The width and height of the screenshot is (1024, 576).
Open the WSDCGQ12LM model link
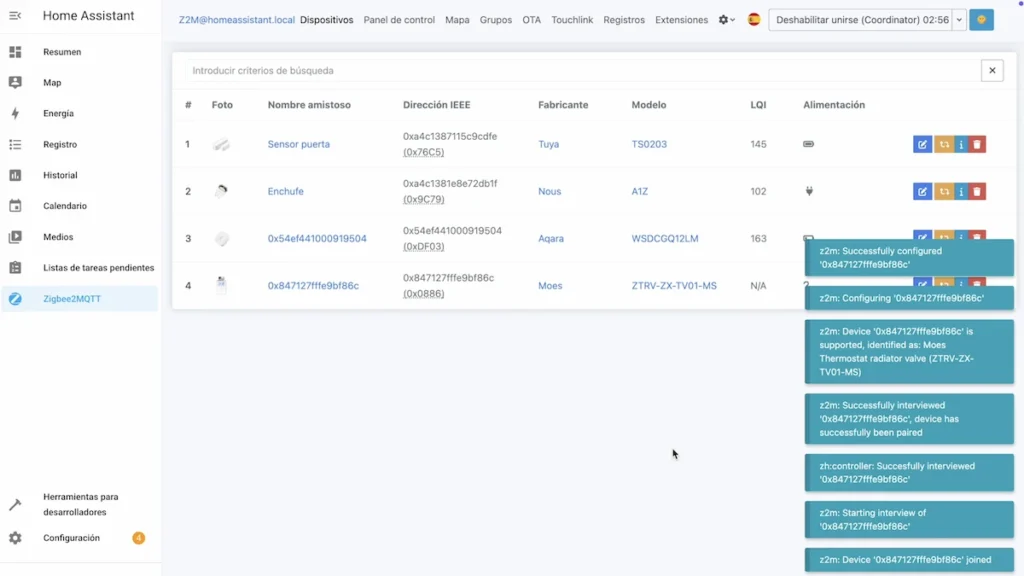tap(665, 238)
